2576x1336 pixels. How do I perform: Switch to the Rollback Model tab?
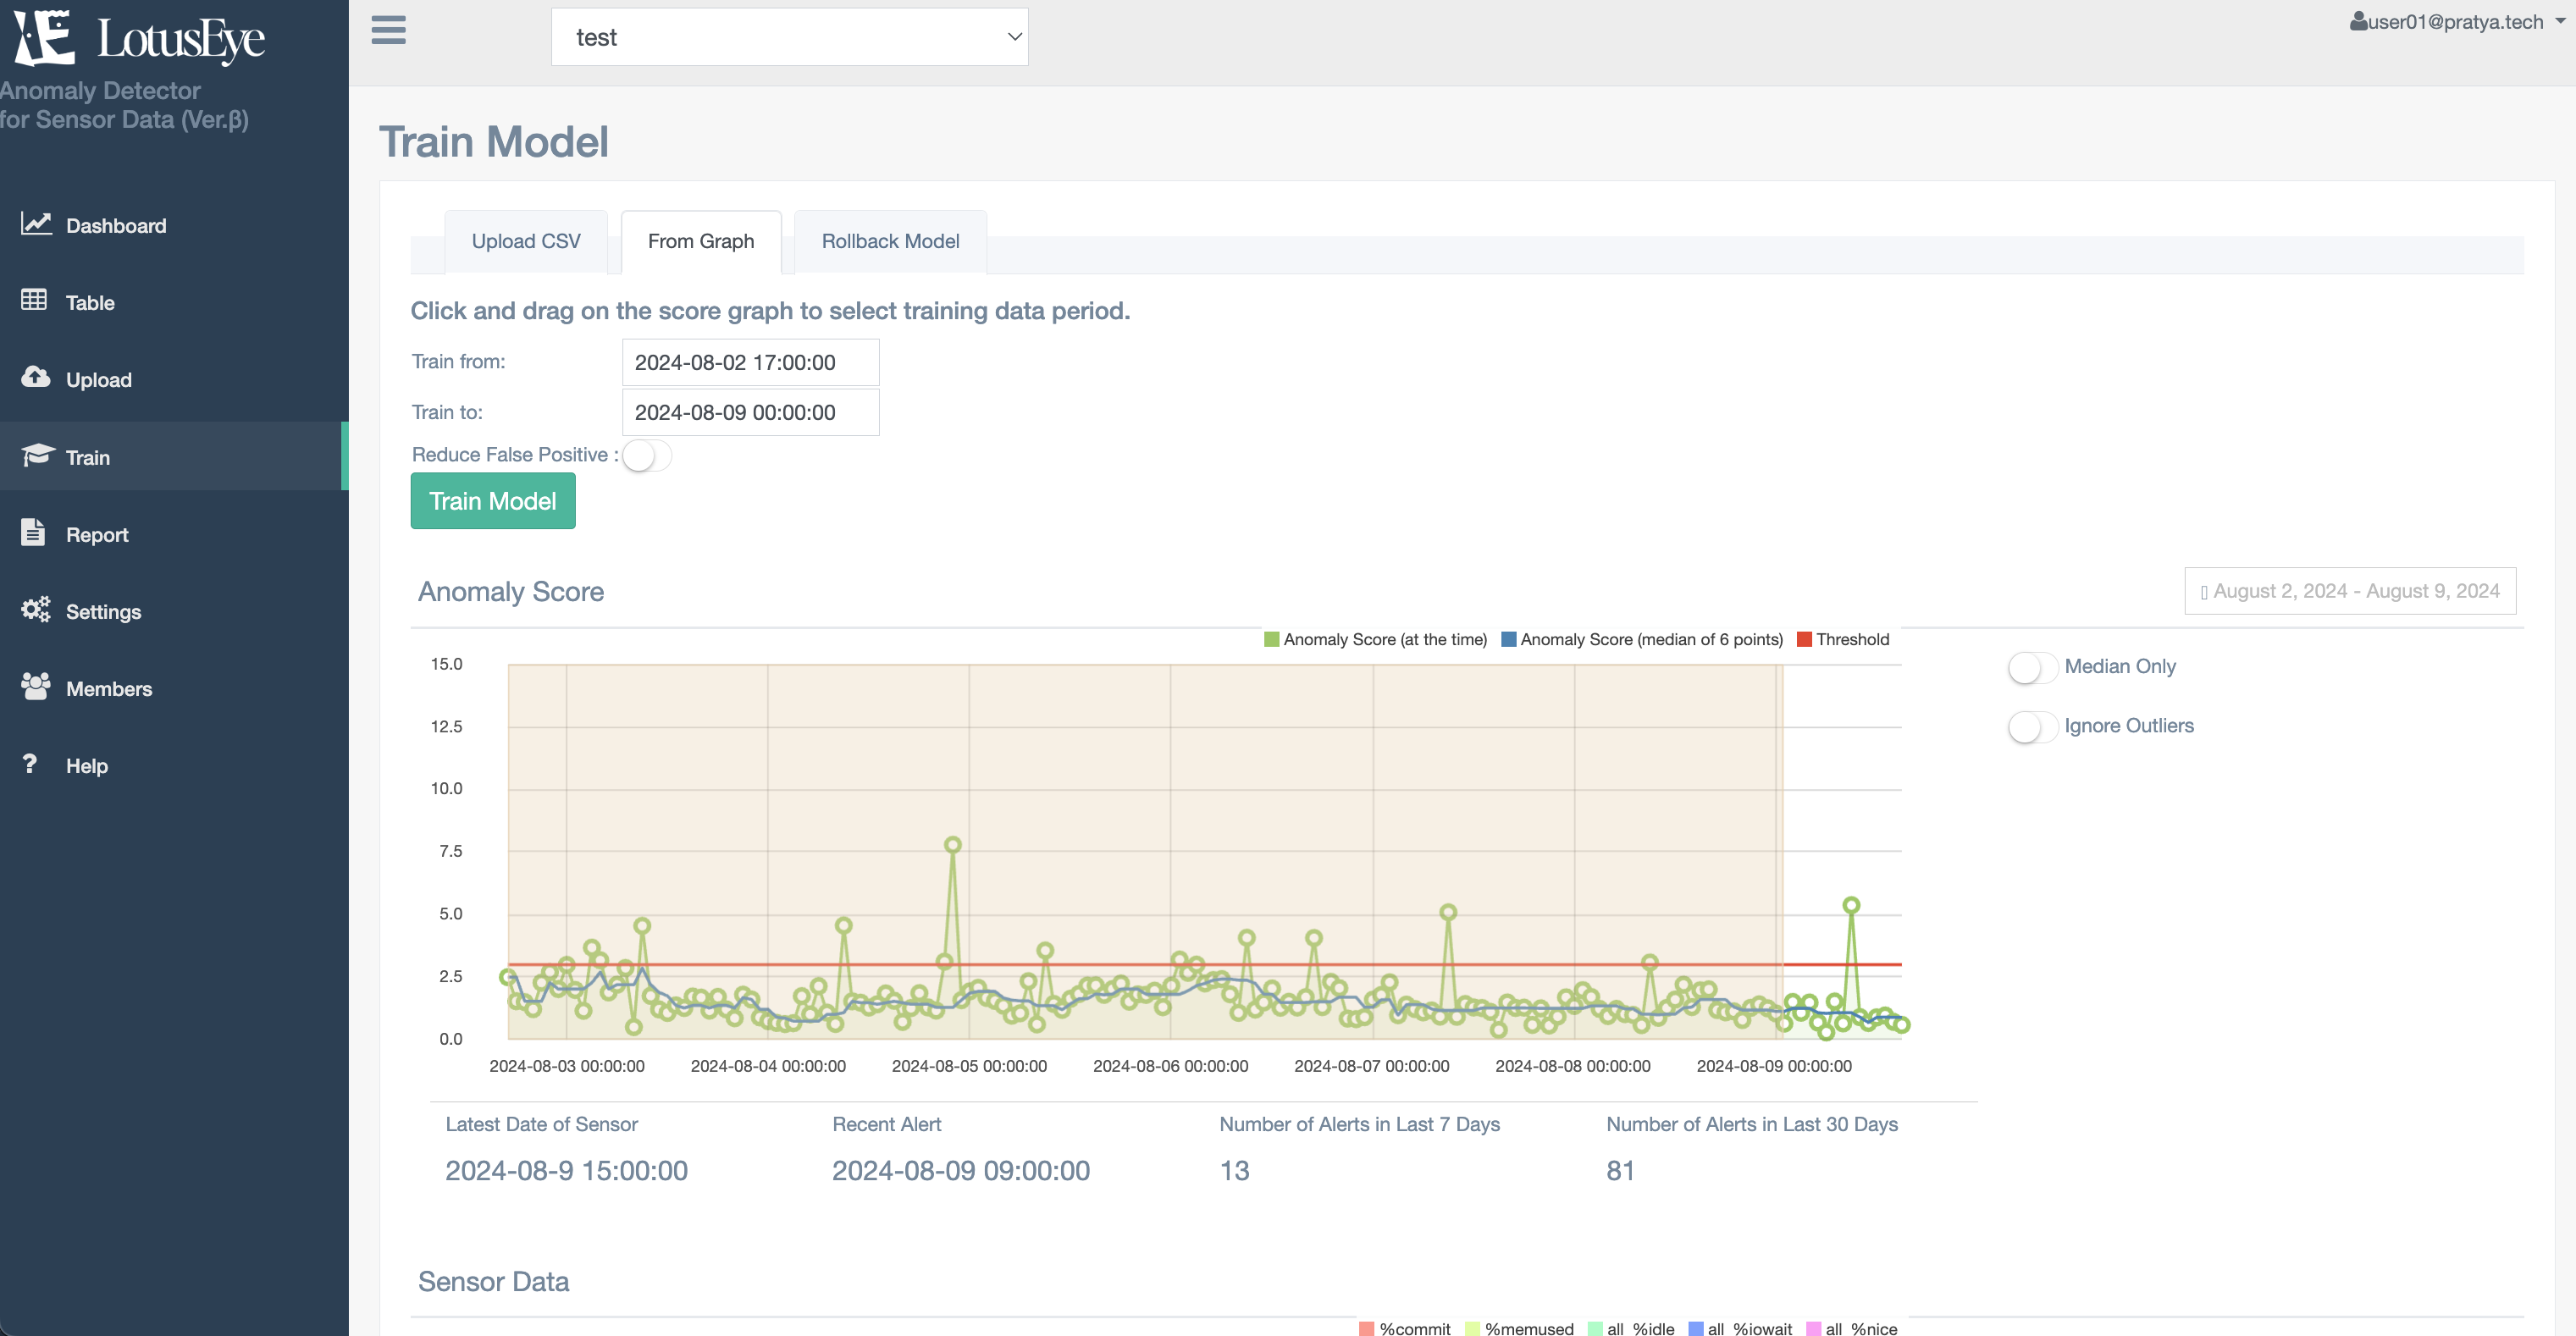[x=890, y=241]
